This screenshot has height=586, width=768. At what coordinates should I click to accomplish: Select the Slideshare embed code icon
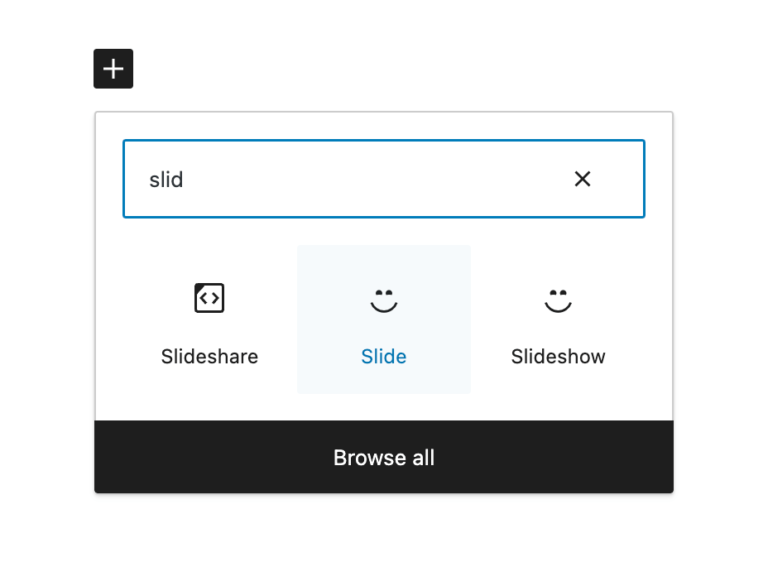(209, 298)
